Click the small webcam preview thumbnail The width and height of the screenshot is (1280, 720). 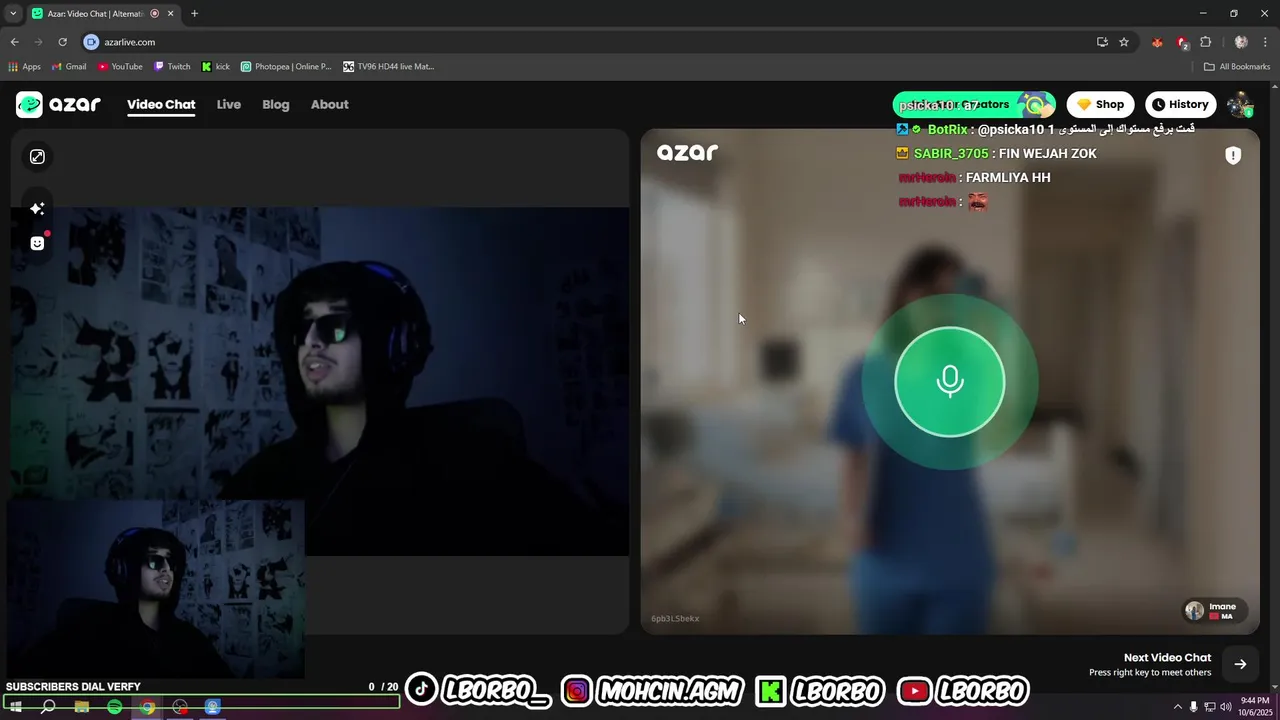tap(155, 590)
